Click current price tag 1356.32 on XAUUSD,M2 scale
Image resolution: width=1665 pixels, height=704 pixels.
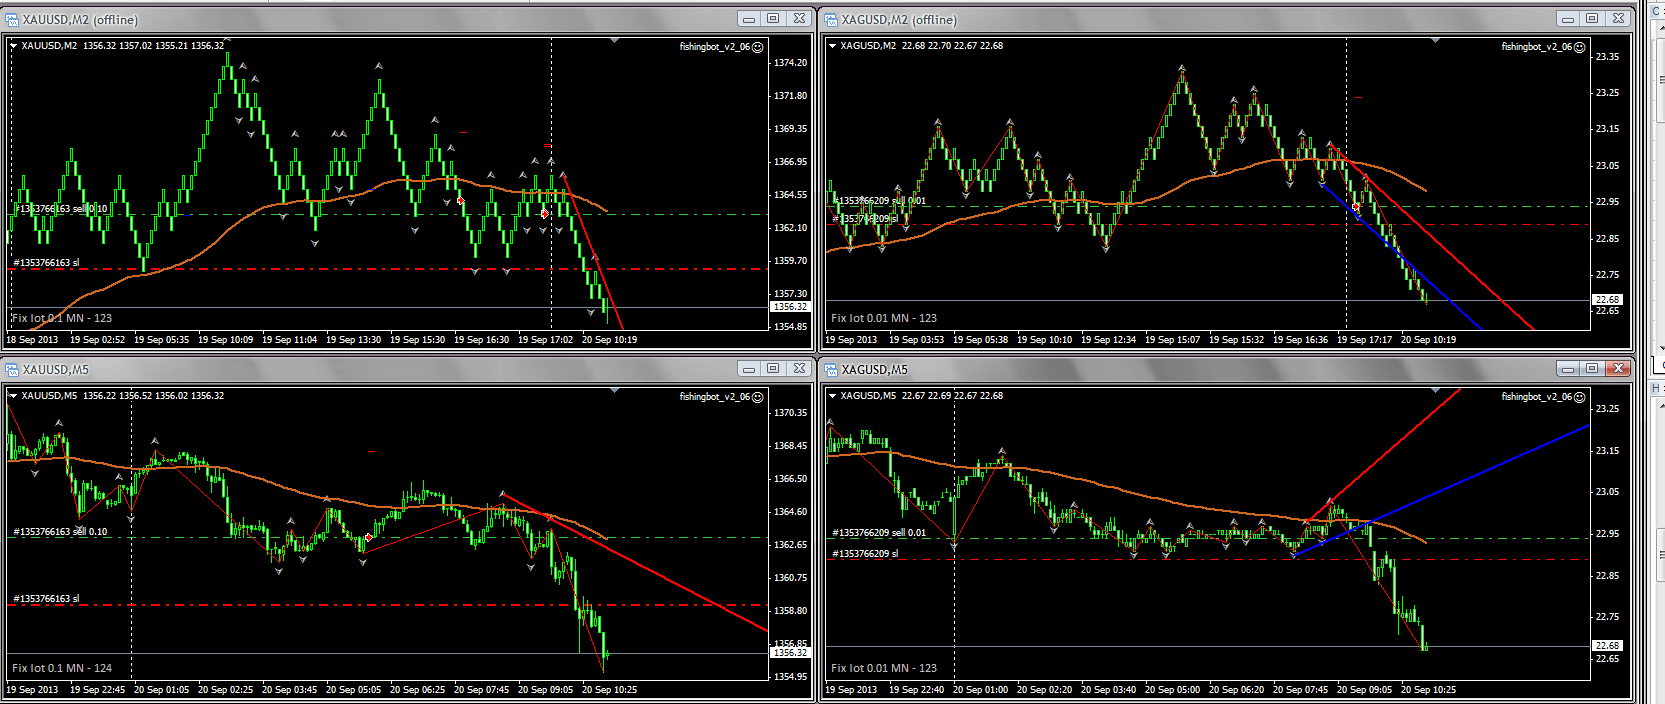click(x=790, y=307)
